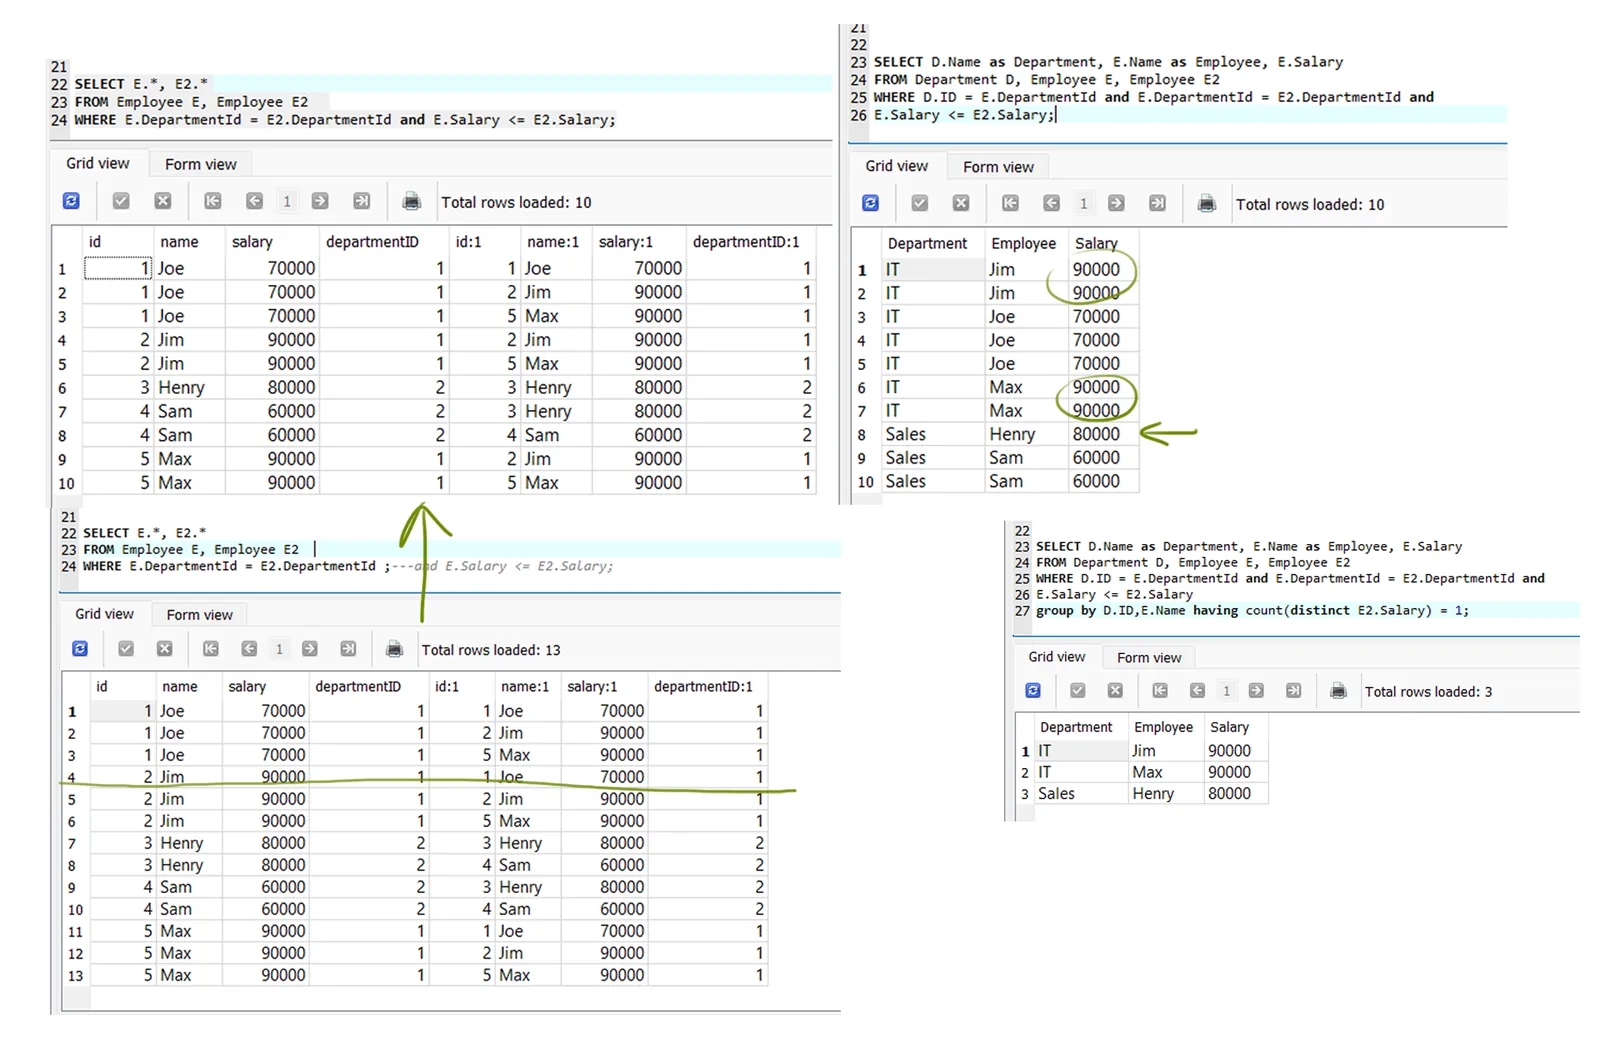This screenshot has height=1063, width=1600.
Task: Click next page arrow in bottom-right results toolbar
Action: click(x=1256, y=690)
